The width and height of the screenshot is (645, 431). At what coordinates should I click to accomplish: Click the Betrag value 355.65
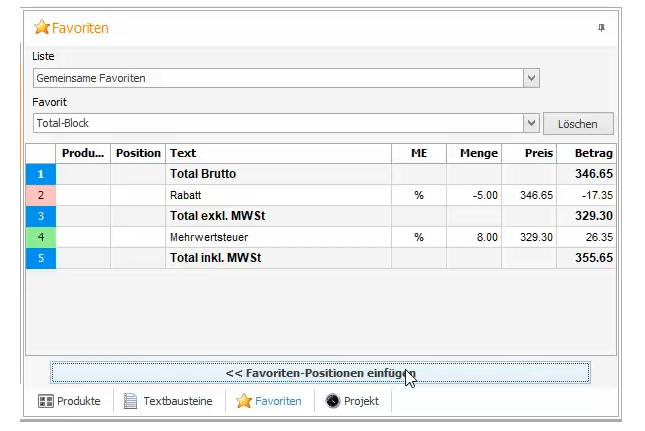point(594,258)
